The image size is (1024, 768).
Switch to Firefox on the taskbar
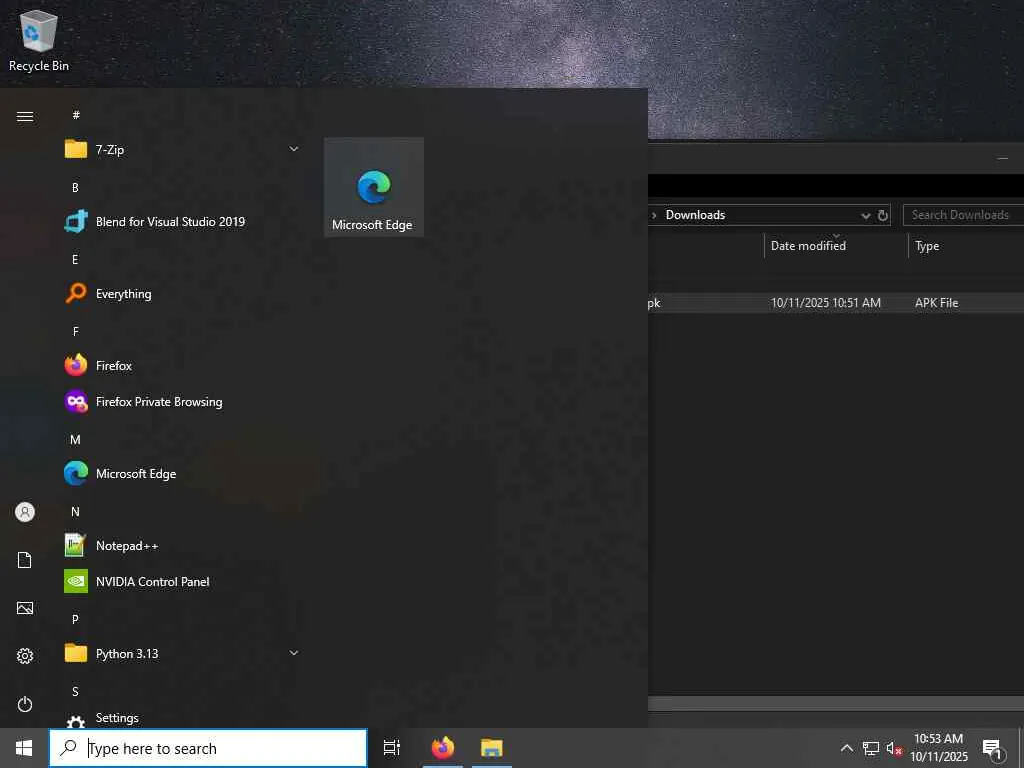(x=443, y=748)
